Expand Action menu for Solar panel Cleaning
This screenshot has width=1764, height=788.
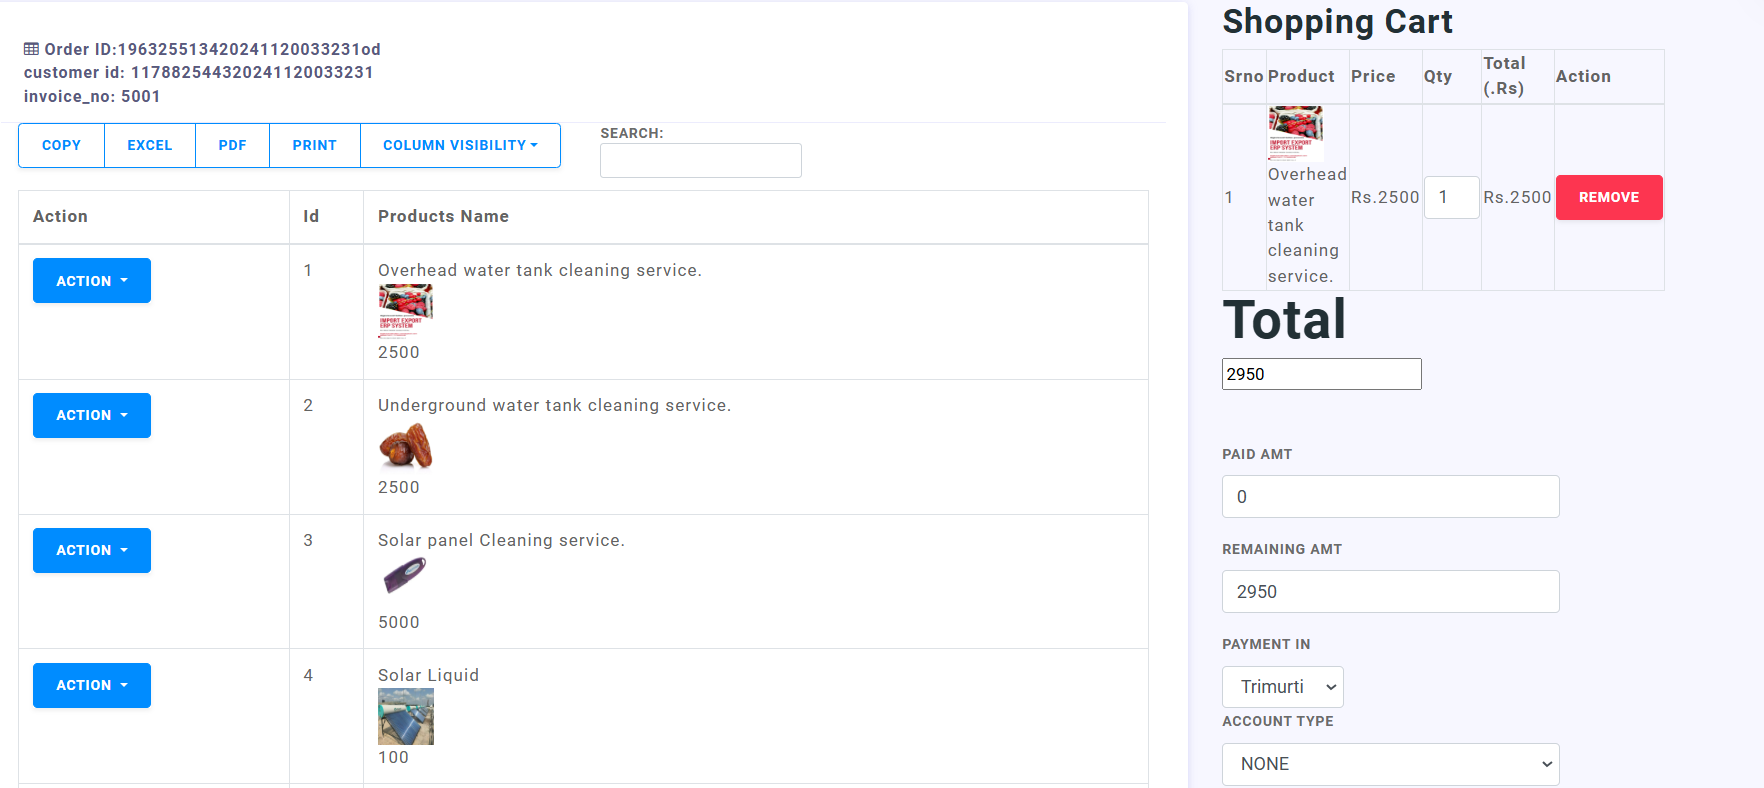92,550
